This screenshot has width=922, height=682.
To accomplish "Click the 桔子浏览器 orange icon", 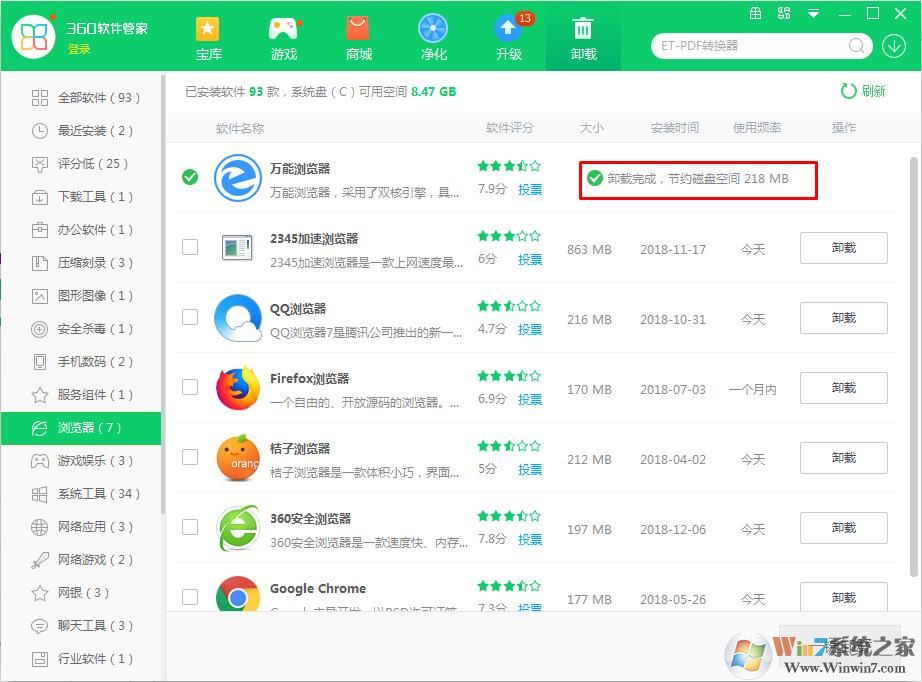I will point(238,457).
